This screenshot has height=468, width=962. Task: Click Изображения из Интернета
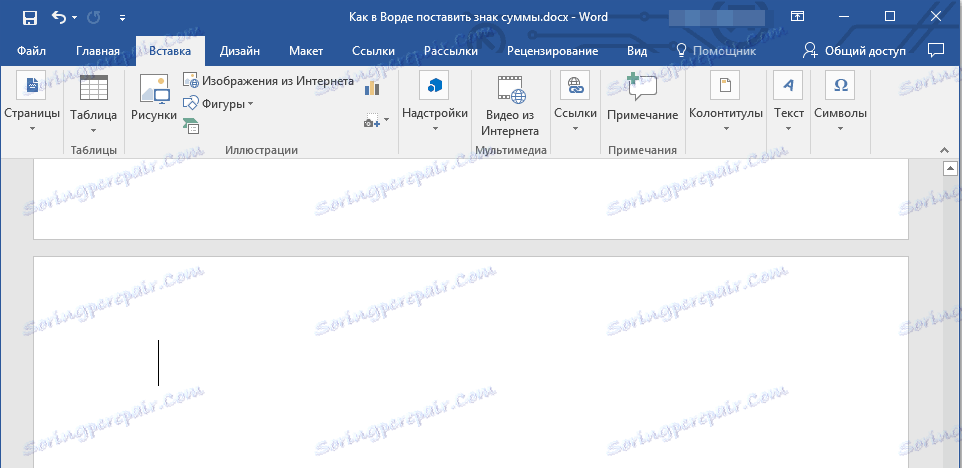[268, 80]
